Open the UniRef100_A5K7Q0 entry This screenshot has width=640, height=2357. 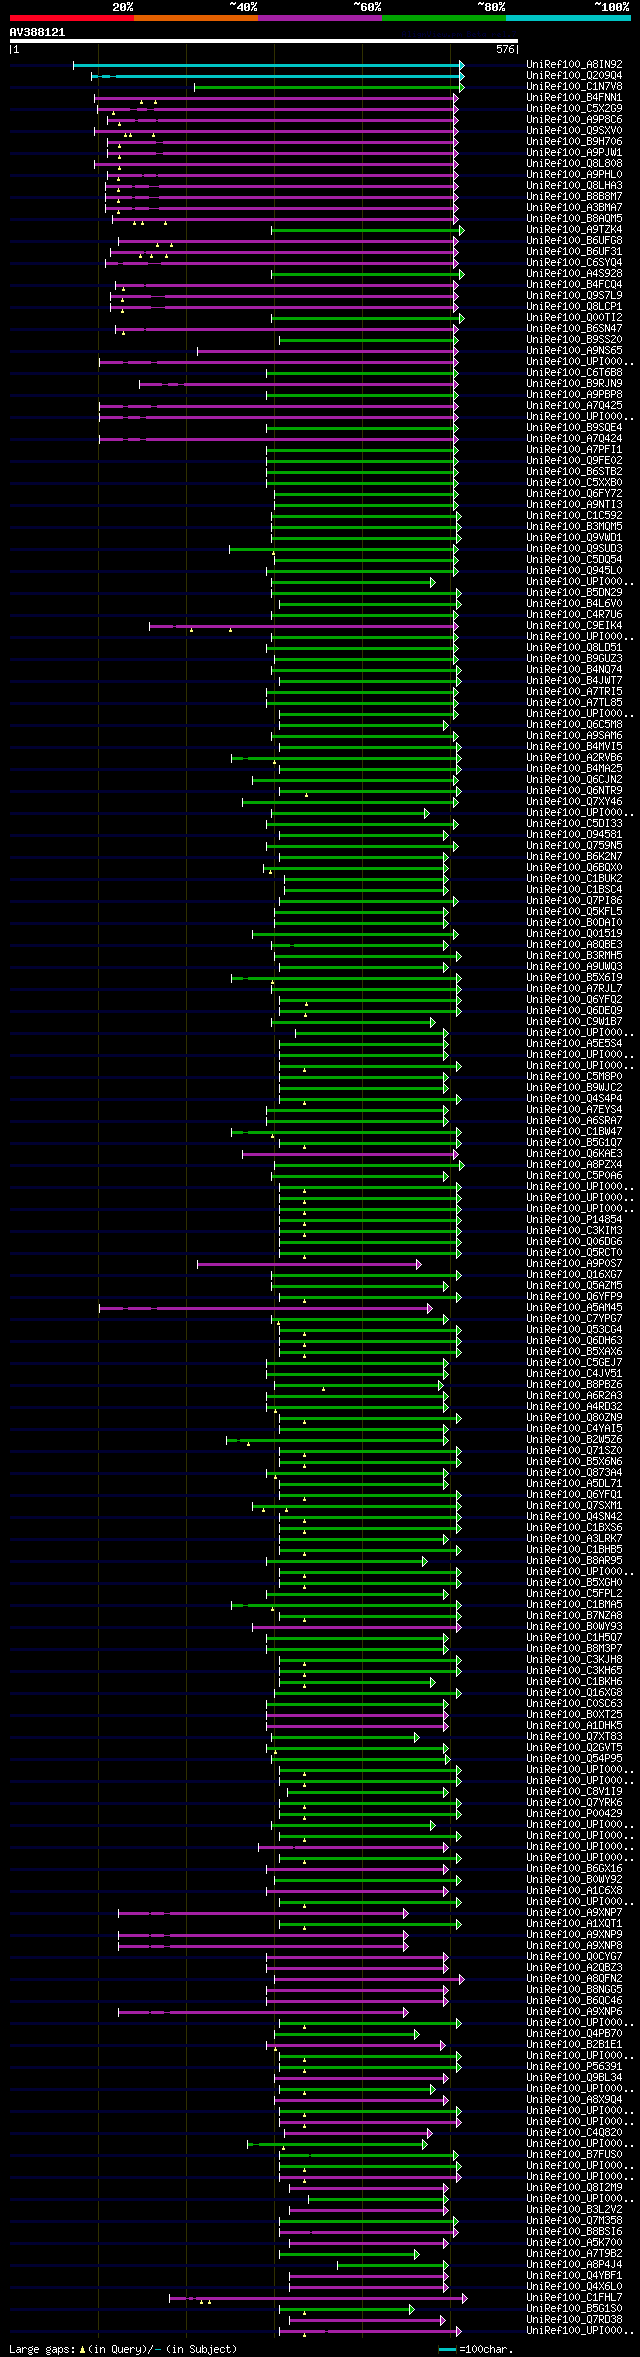pyautogui.click(x=574, y=2243)
